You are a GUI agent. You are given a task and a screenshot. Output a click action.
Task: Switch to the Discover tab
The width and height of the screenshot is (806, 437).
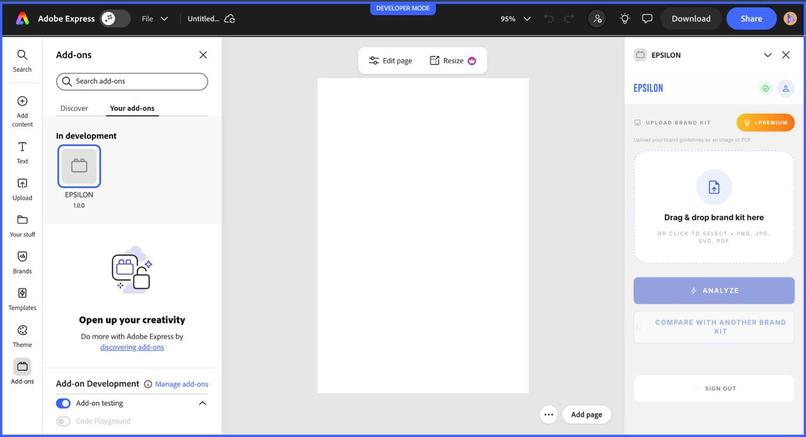tap(74, 108)
